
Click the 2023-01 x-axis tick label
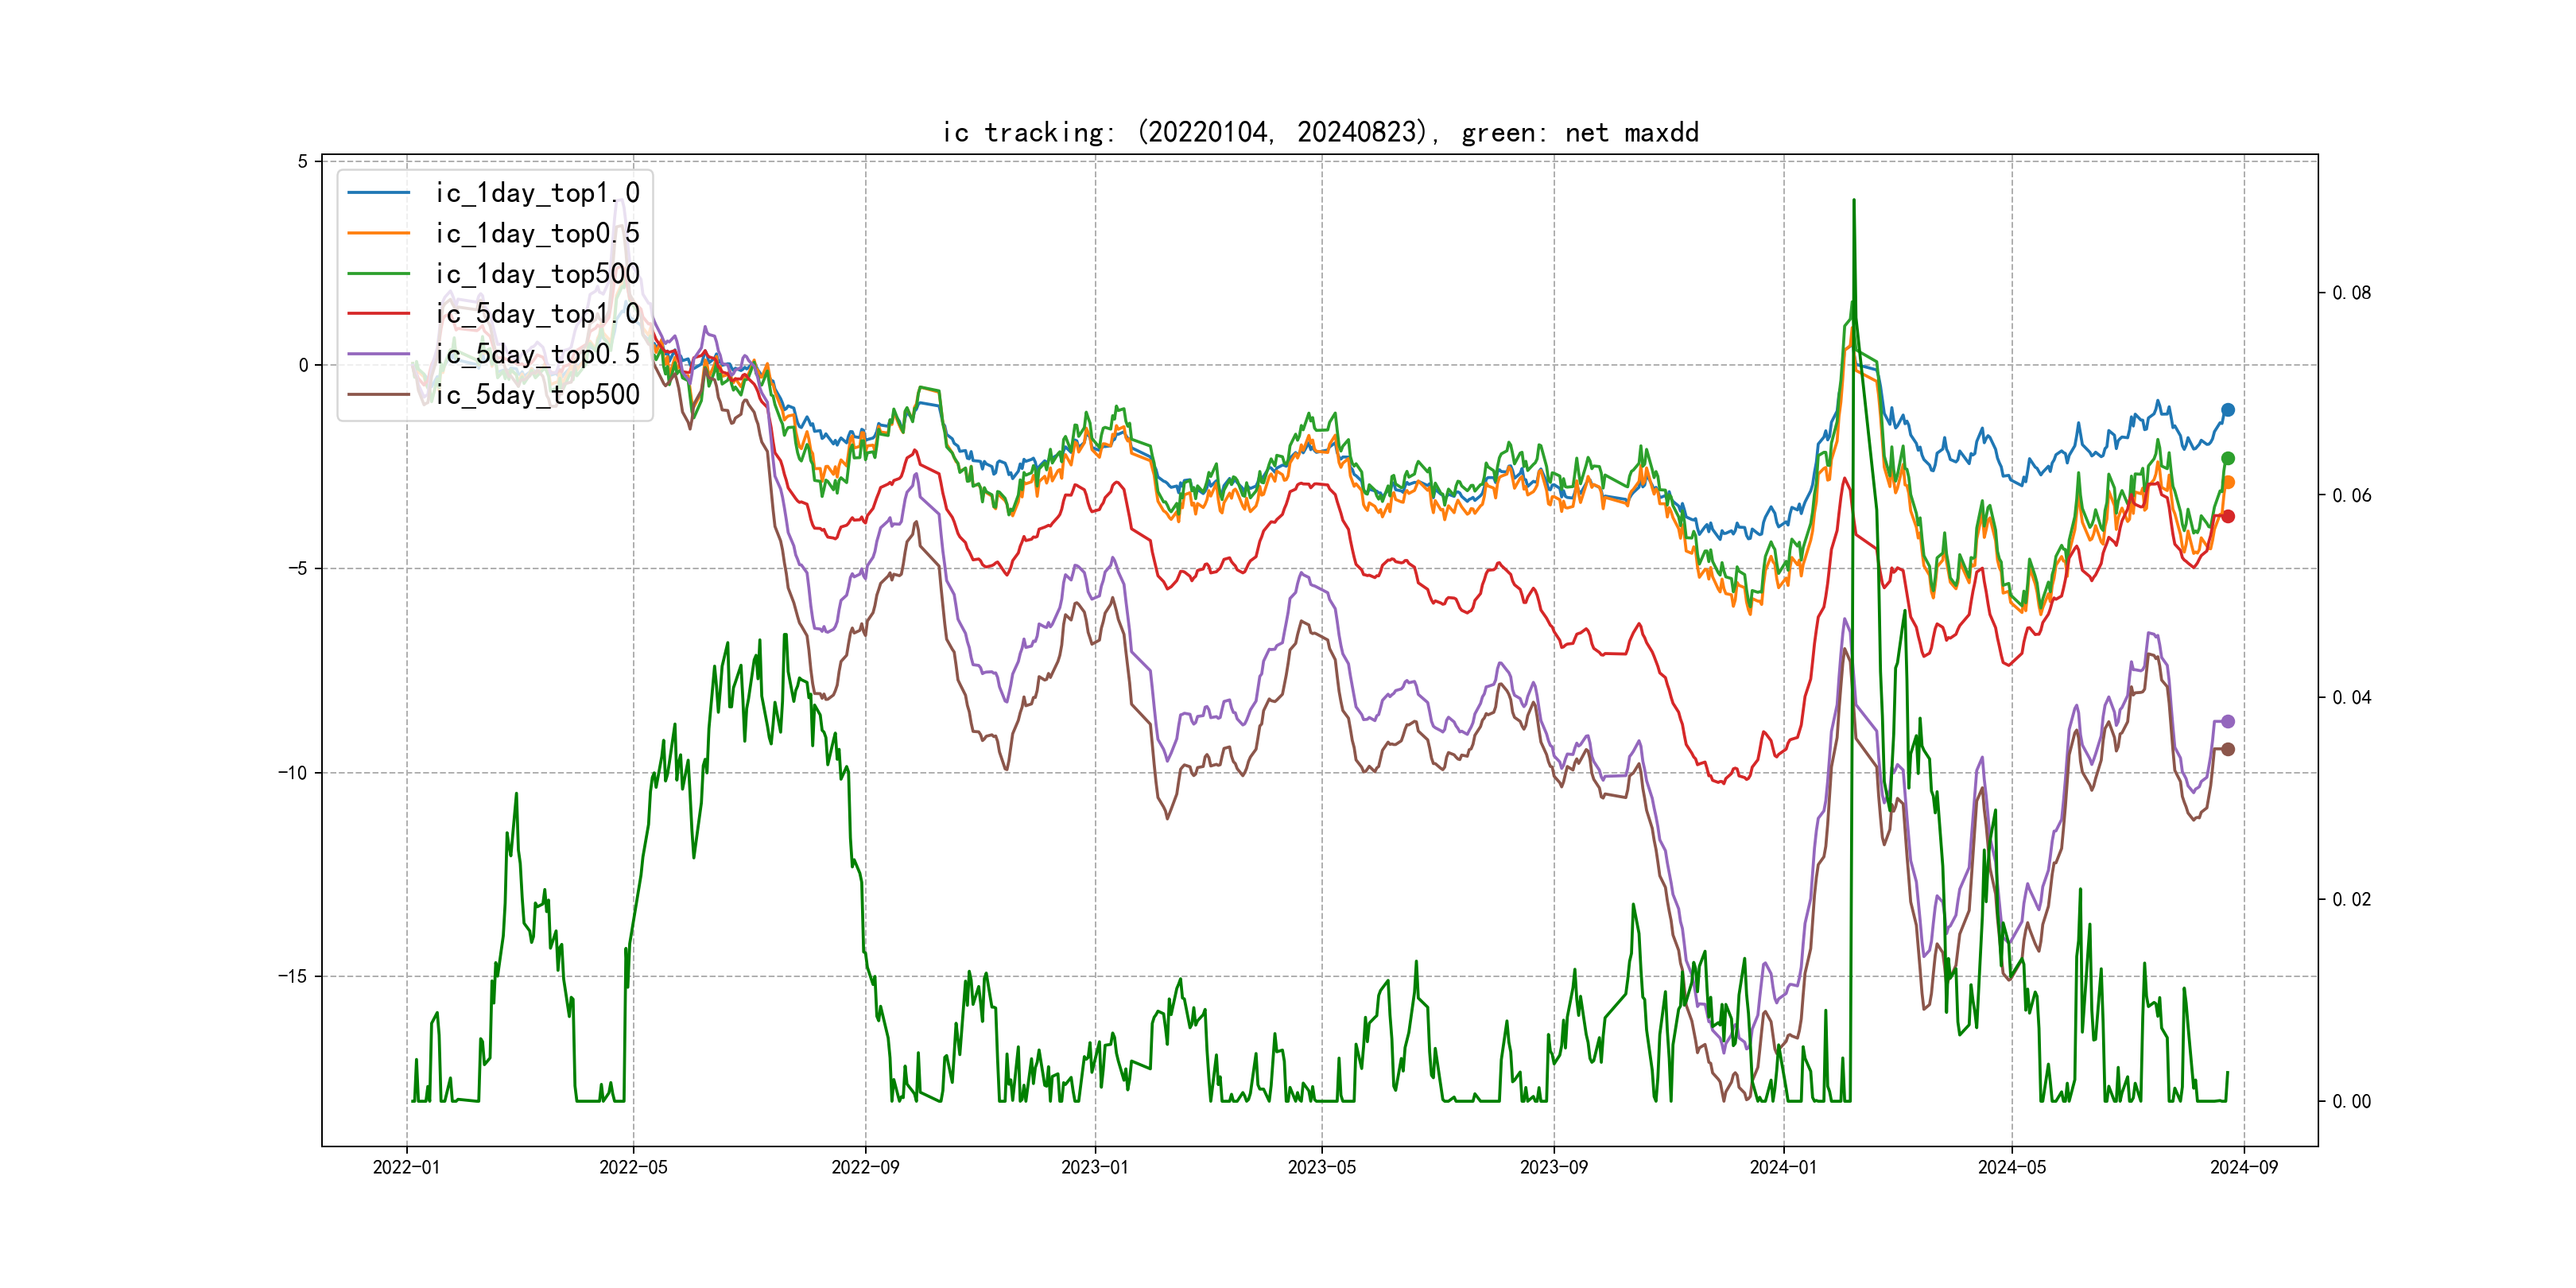[1095, 1167]
